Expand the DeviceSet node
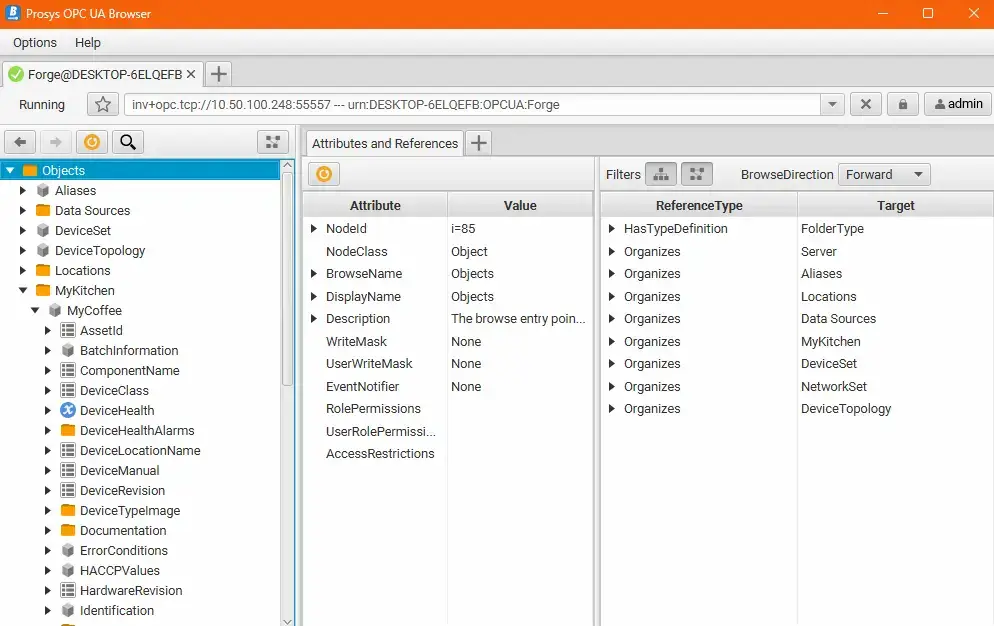Screen dimensions: 994x626 (23, 230)
